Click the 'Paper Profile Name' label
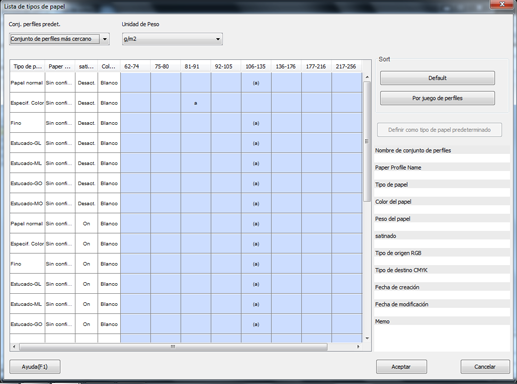This screenshot has width=517, height=384. click(x=398, y=168)
